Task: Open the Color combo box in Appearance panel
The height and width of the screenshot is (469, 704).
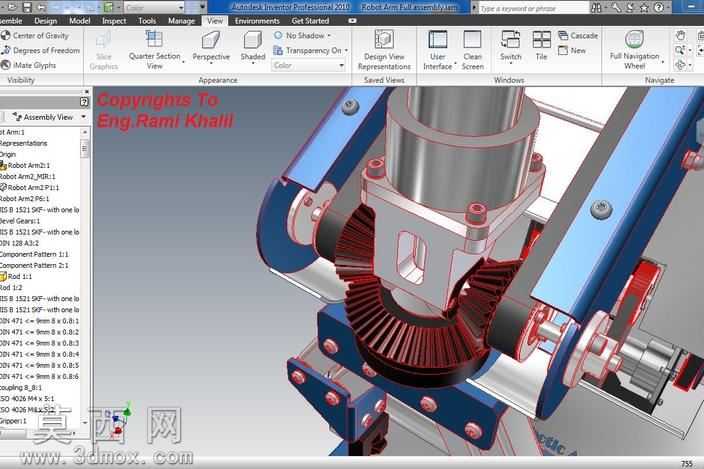Action: (x=309, y=66)
